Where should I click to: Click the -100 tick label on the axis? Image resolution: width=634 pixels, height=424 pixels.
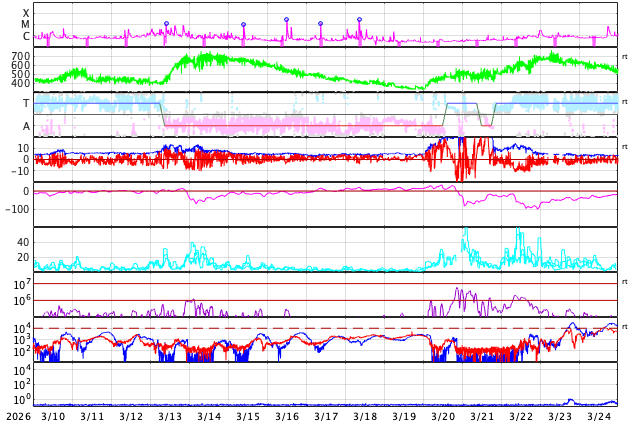click(x=17, y=209)
